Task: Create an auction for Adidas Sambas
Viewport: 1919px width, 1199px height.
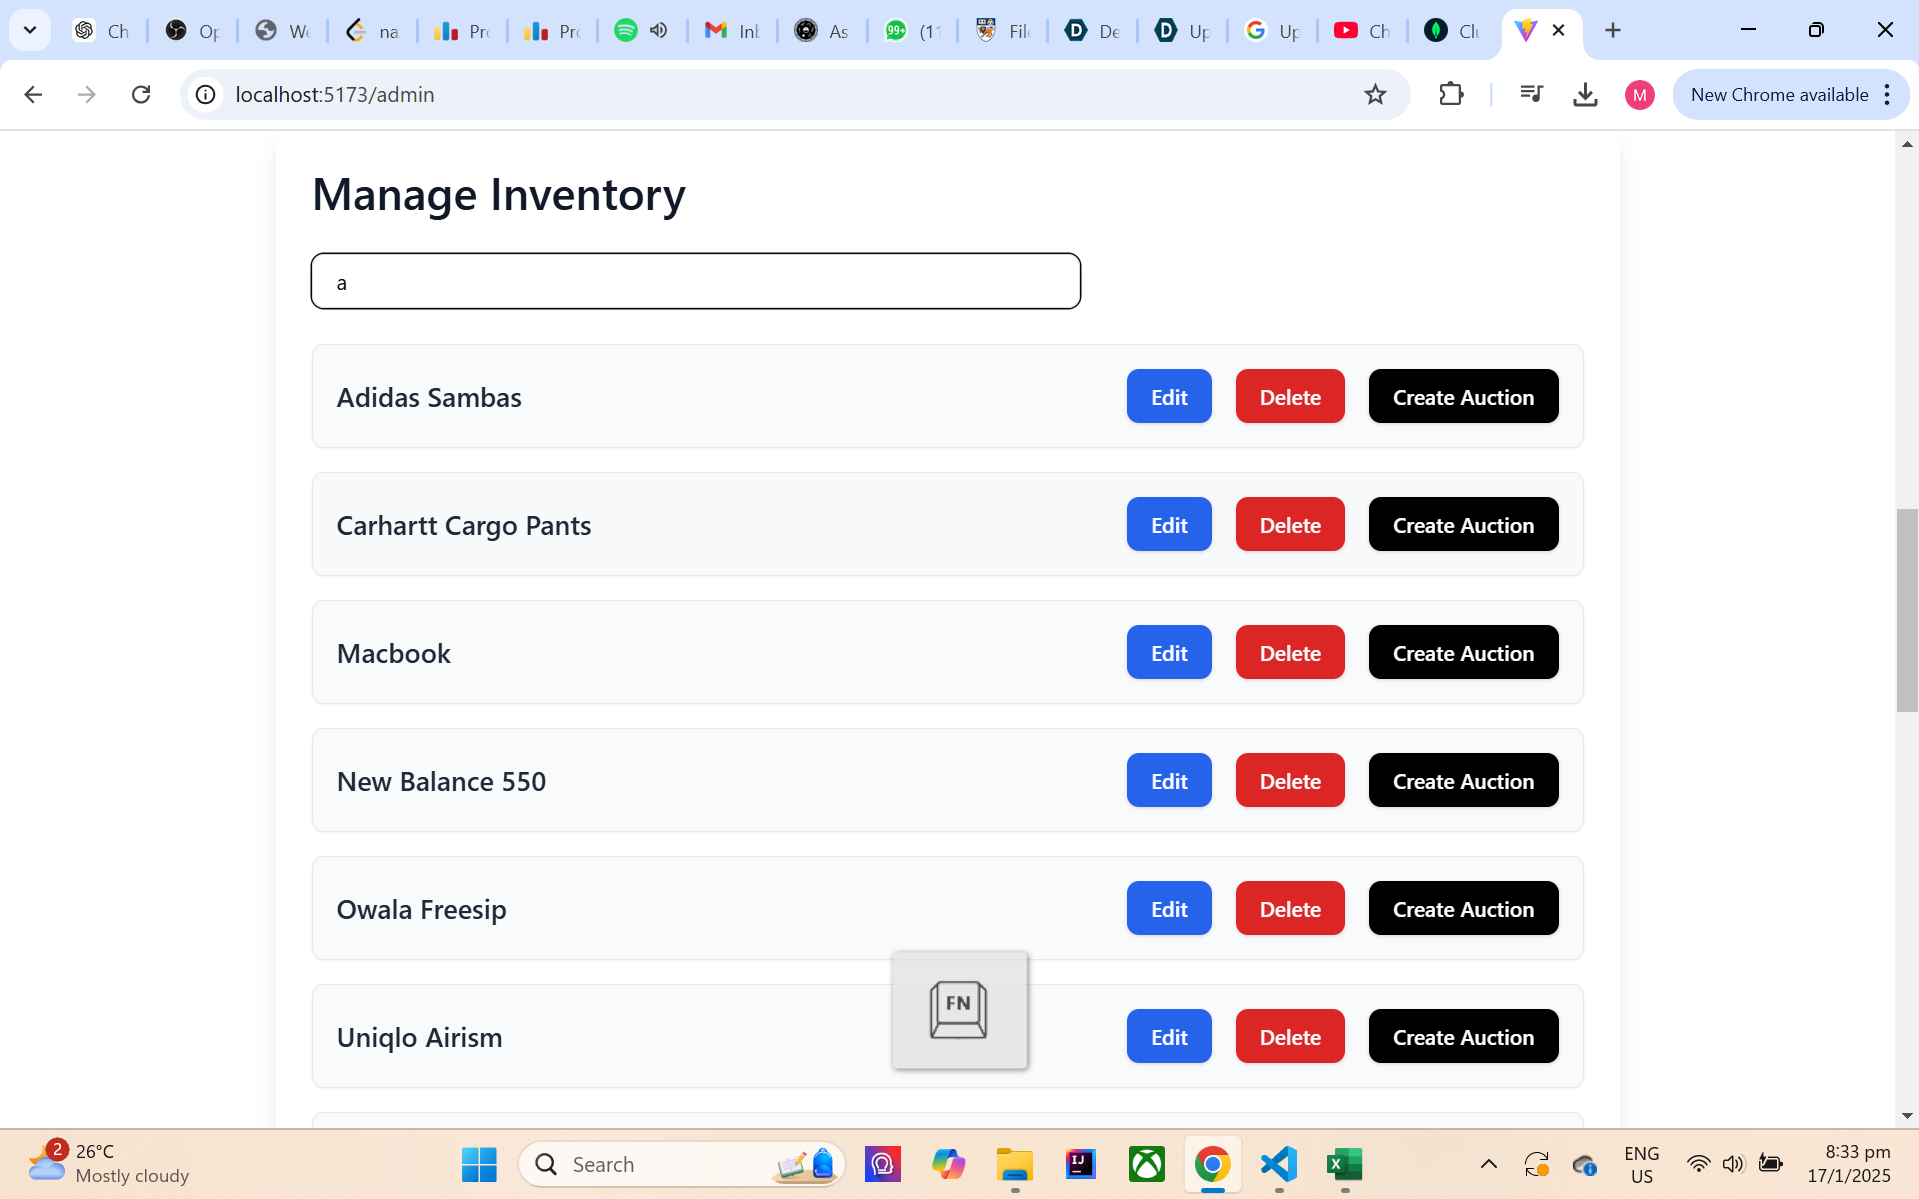Action: pos(1463,396)
